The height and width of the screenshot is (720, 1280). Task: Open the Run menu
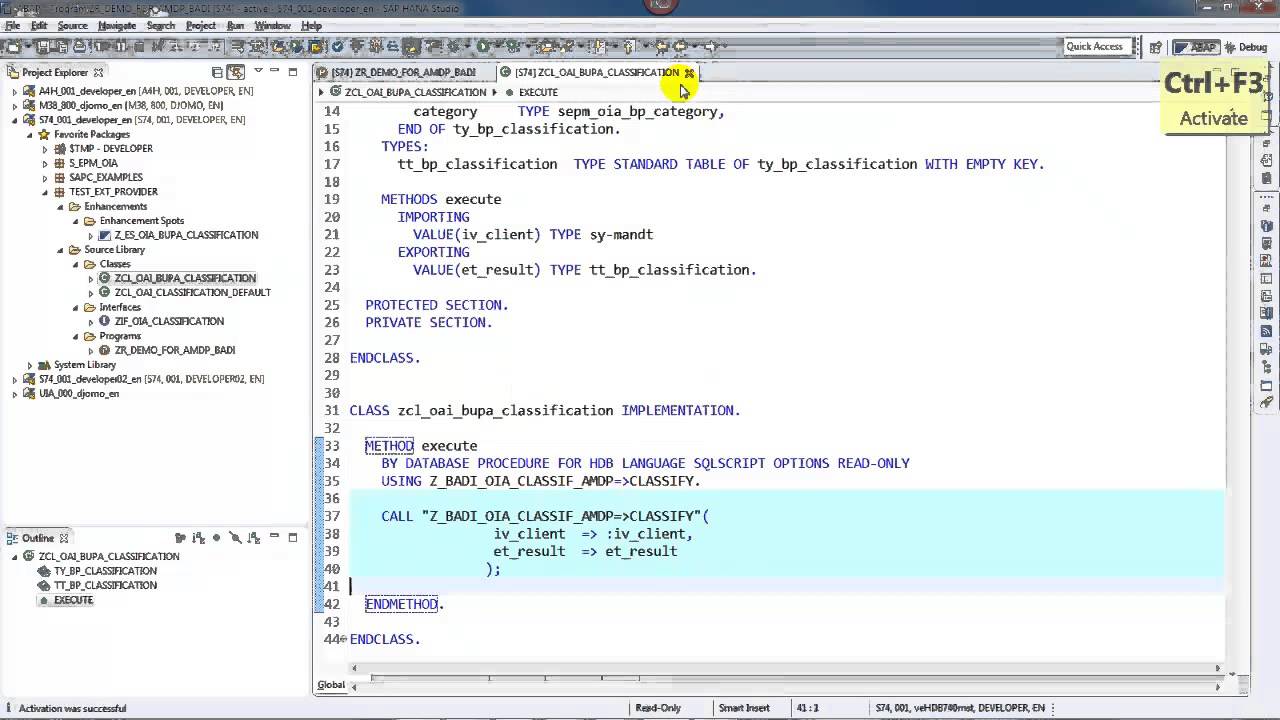[x=235, y=25]
